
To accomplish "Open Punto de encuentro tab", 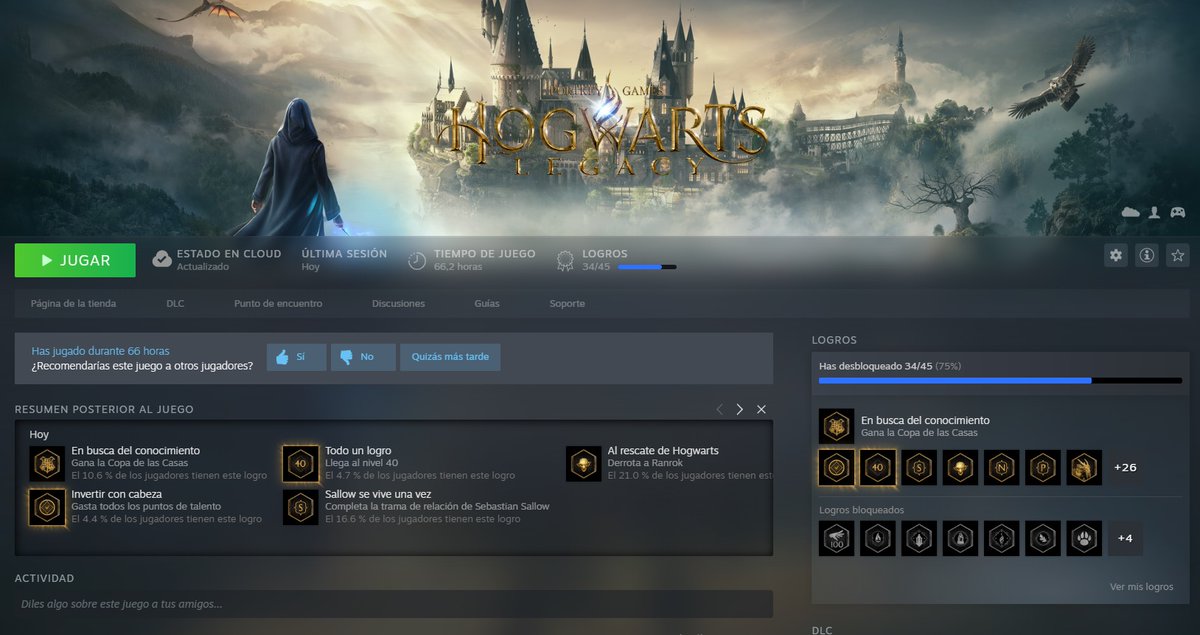I will tap(278, 303).
